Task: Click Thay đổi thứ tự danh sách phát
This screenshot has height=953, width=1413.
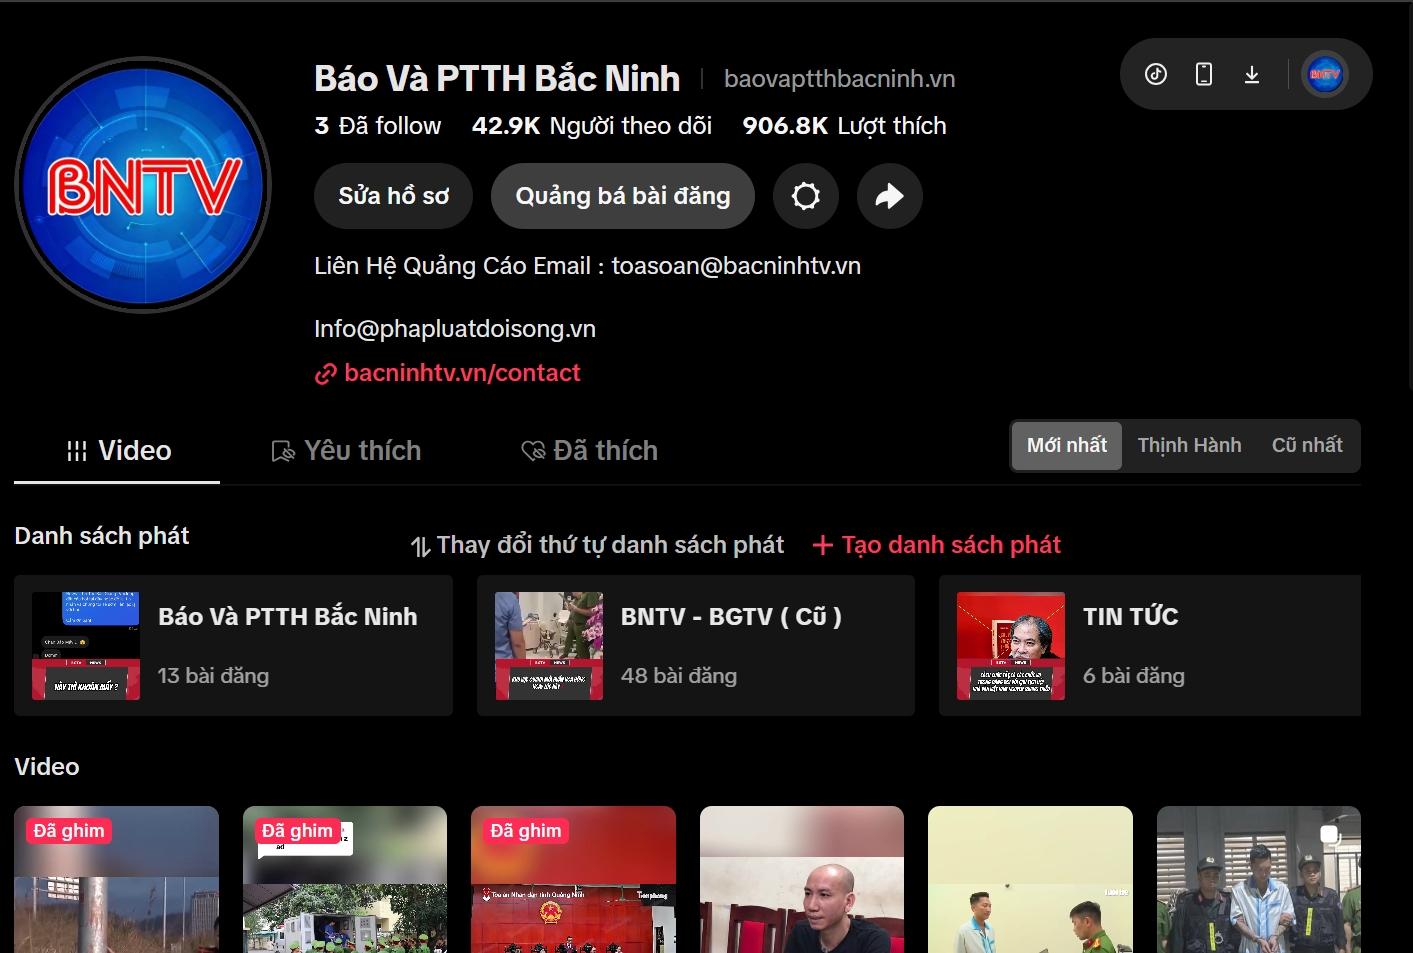Action: (x=597, y=545)
